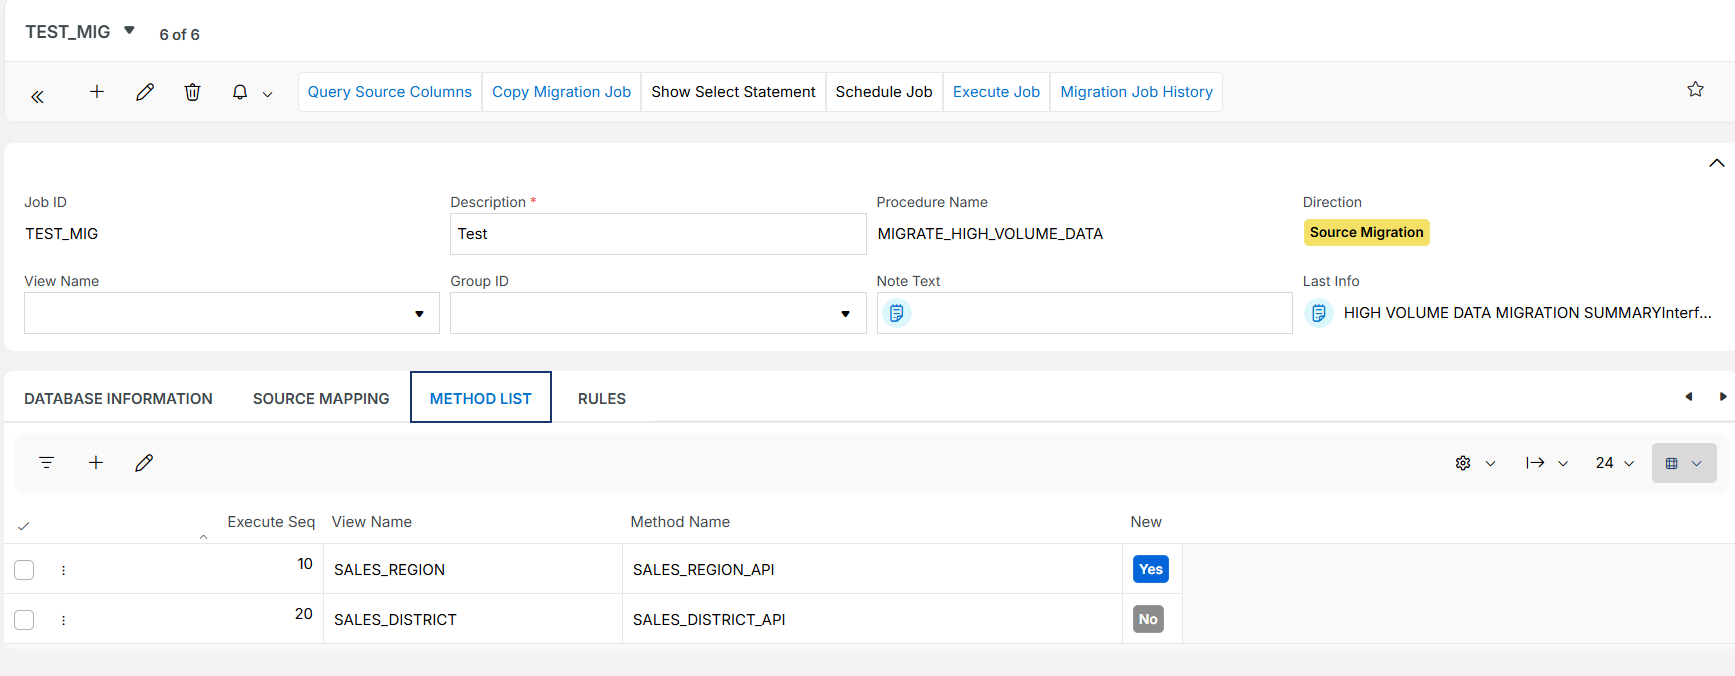Click Execute Seq value 20
This screenshot has width=1735, height=676.
coord(304,614)
